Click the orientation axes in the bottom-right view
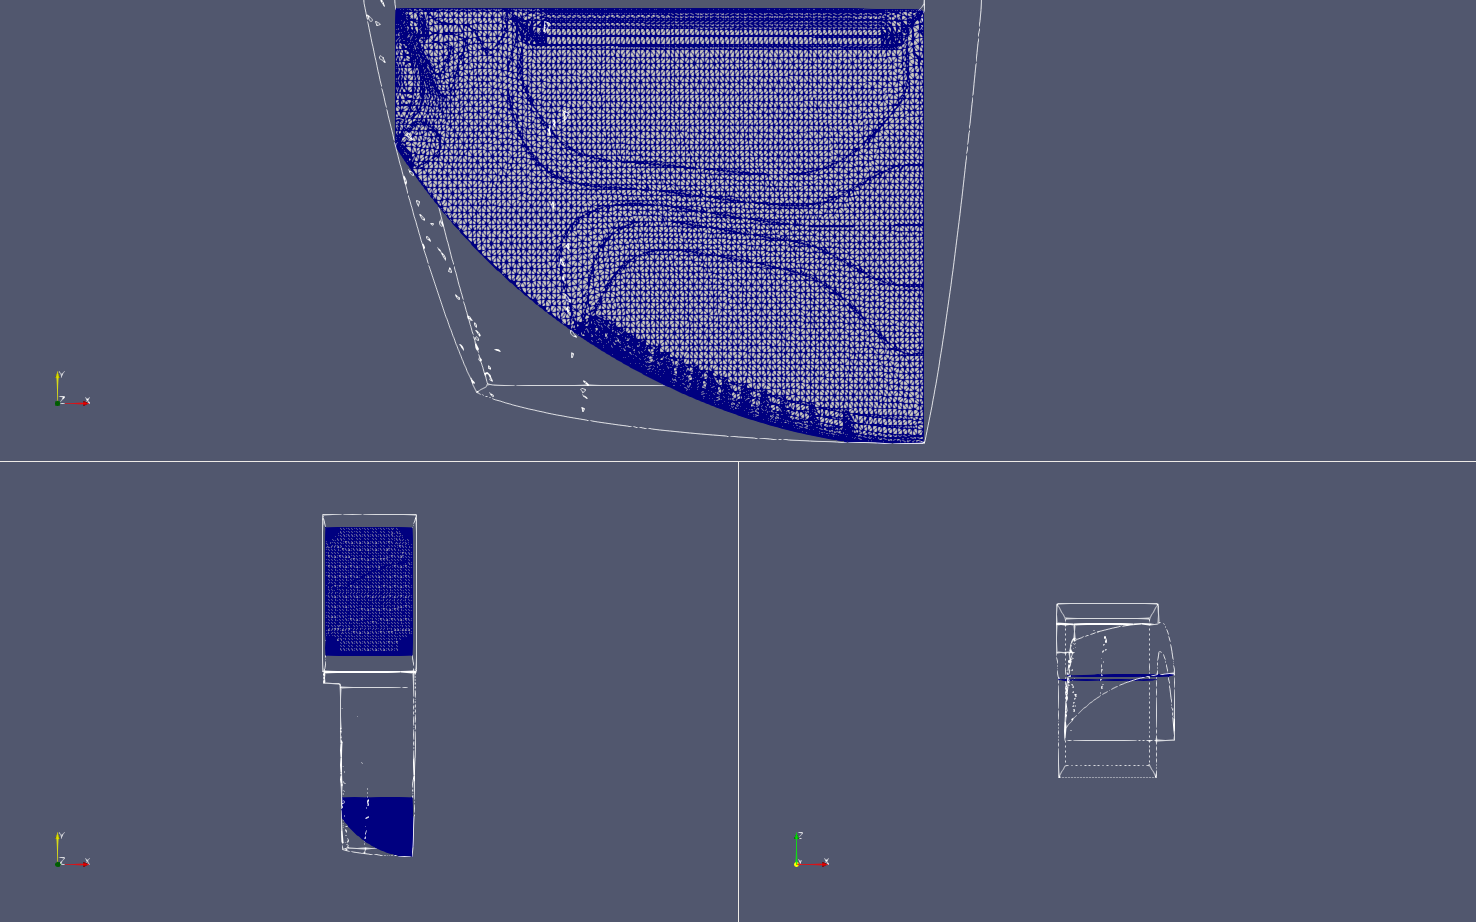 click(x=812, y=850)
